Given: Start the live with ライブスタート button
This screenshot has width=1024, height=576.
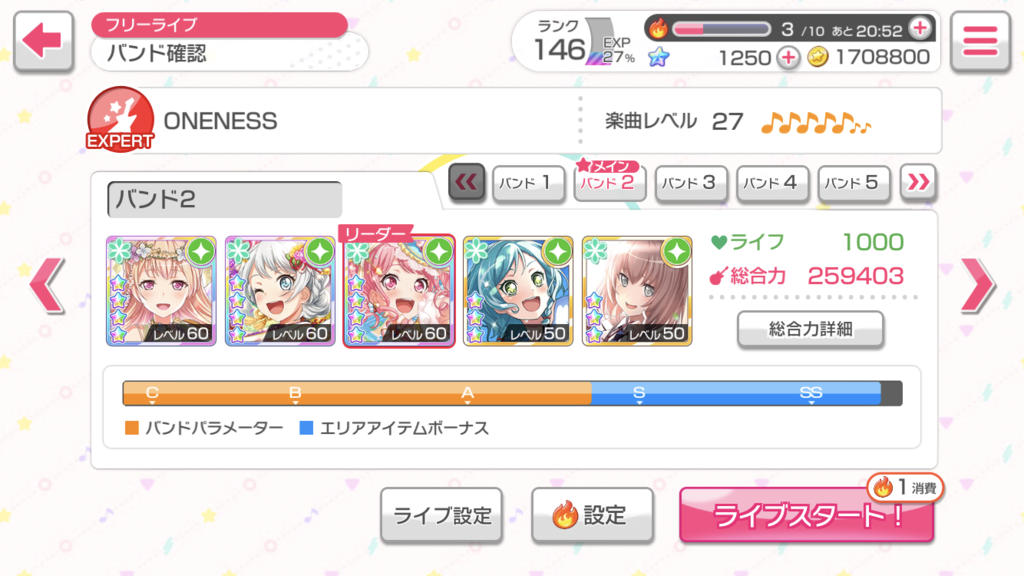Looking at the screenshot, I should [807, 515].
